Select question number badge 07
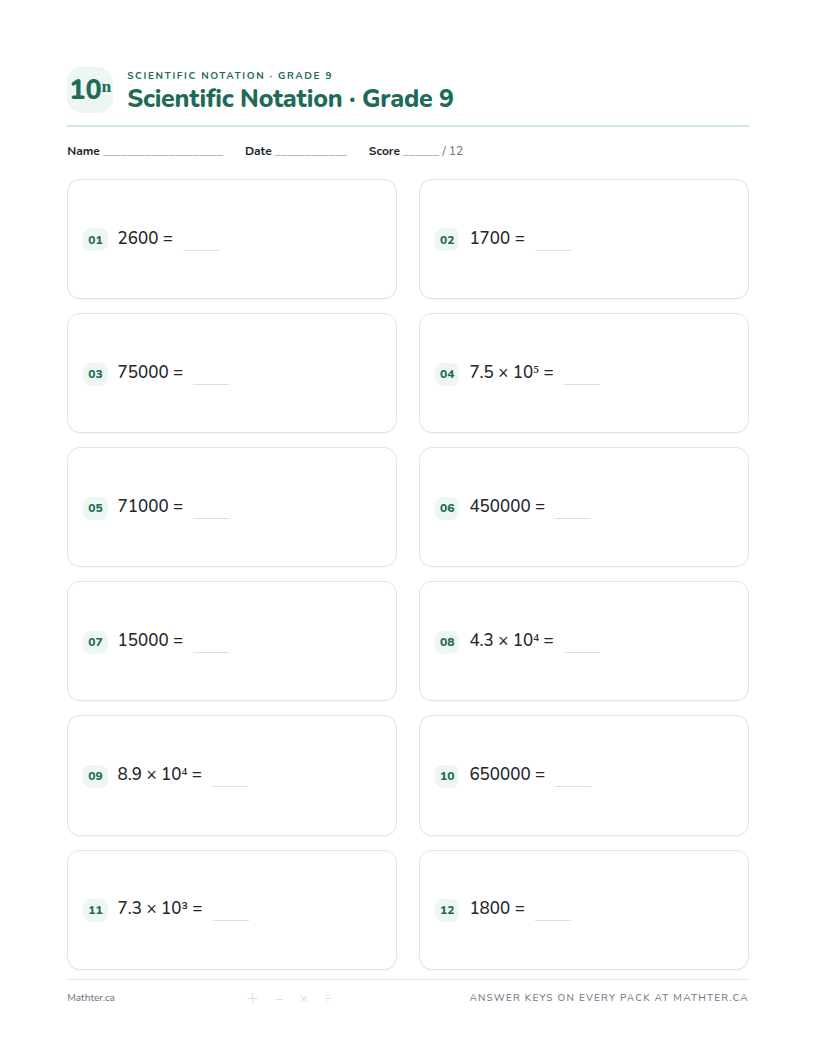 click(x=96, y=642)
